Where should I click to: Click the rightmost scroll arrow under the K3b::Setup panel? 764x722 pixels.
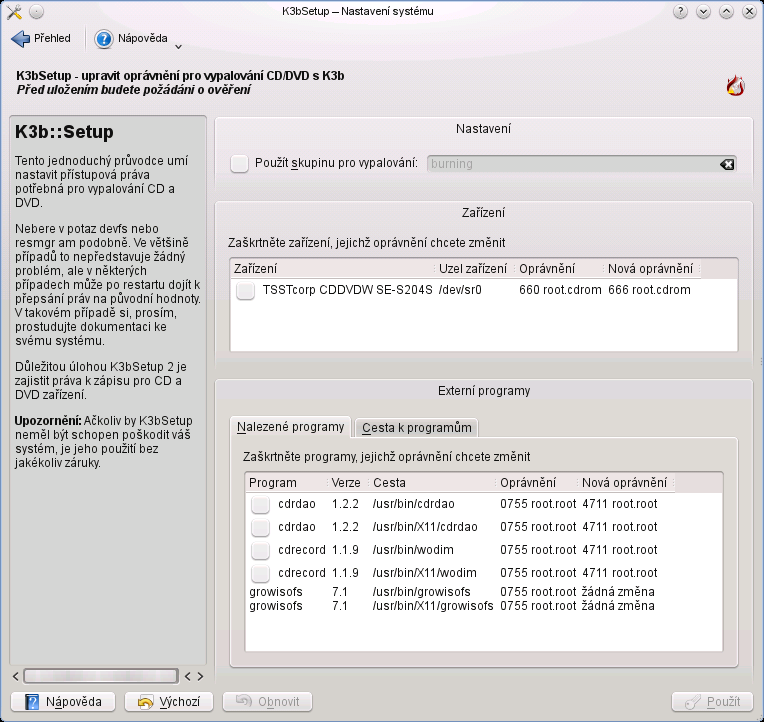[200, 676]
